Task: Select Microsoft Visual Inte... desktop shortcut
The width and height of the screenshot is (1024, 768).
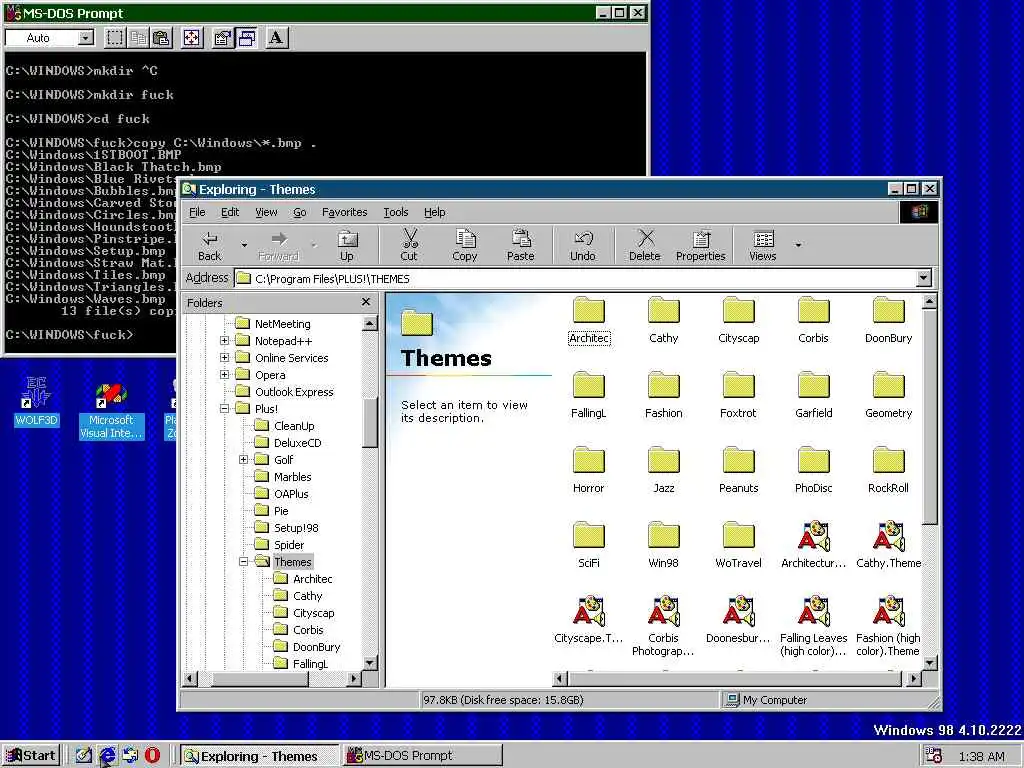Action: (x=111, y=411)
